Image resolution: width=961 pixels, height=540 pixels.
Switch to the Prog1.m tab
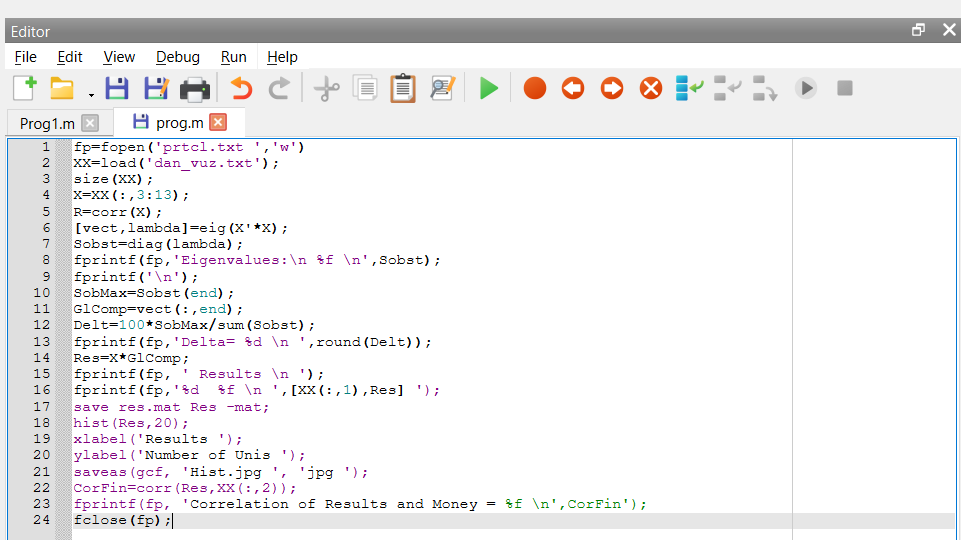tap(47, 123)
